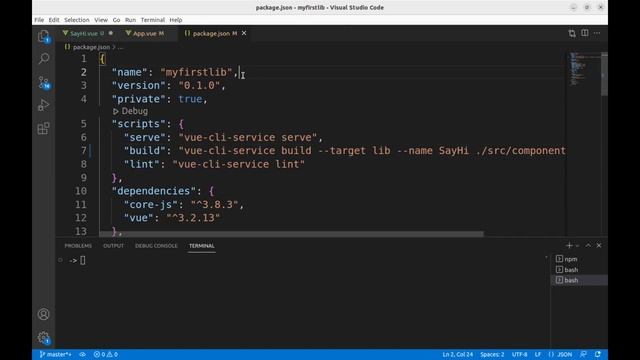The image size is (640, 360).
Task: Close the terminal panel
Action: pyautogui.click(x=599, y=245)
